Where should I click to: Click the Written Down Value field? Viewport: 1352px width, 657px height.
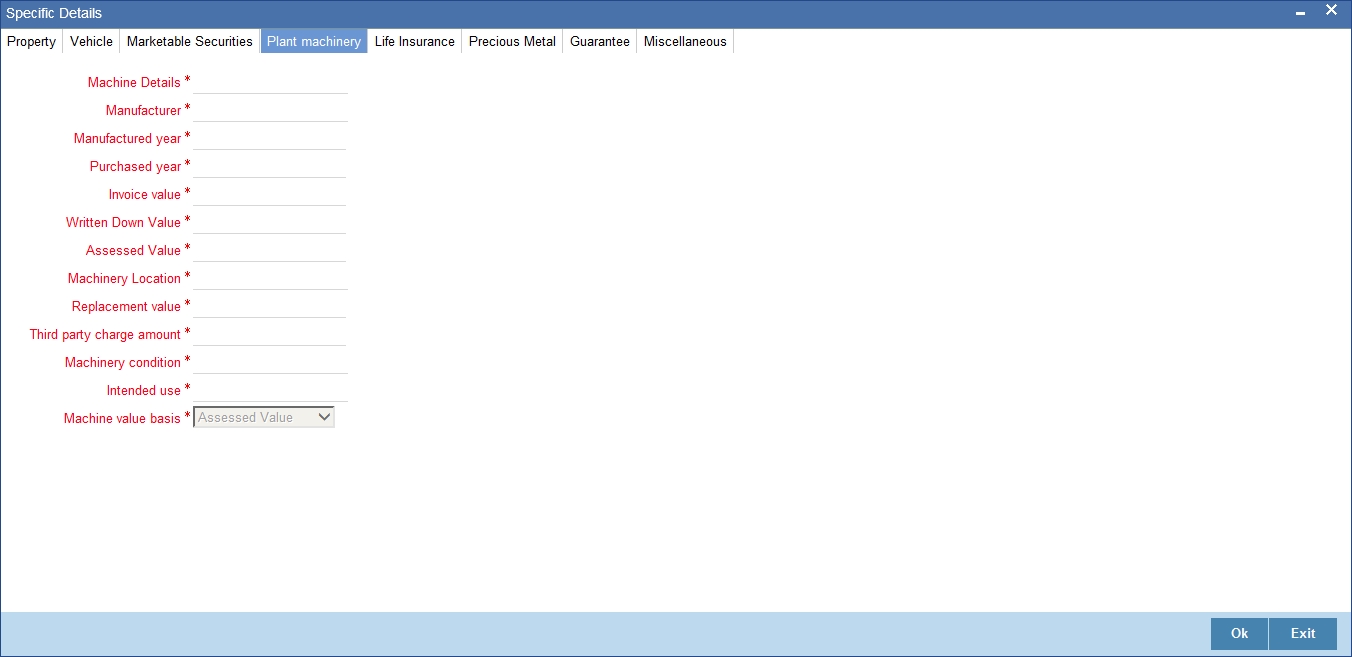(x=270, y=223)
